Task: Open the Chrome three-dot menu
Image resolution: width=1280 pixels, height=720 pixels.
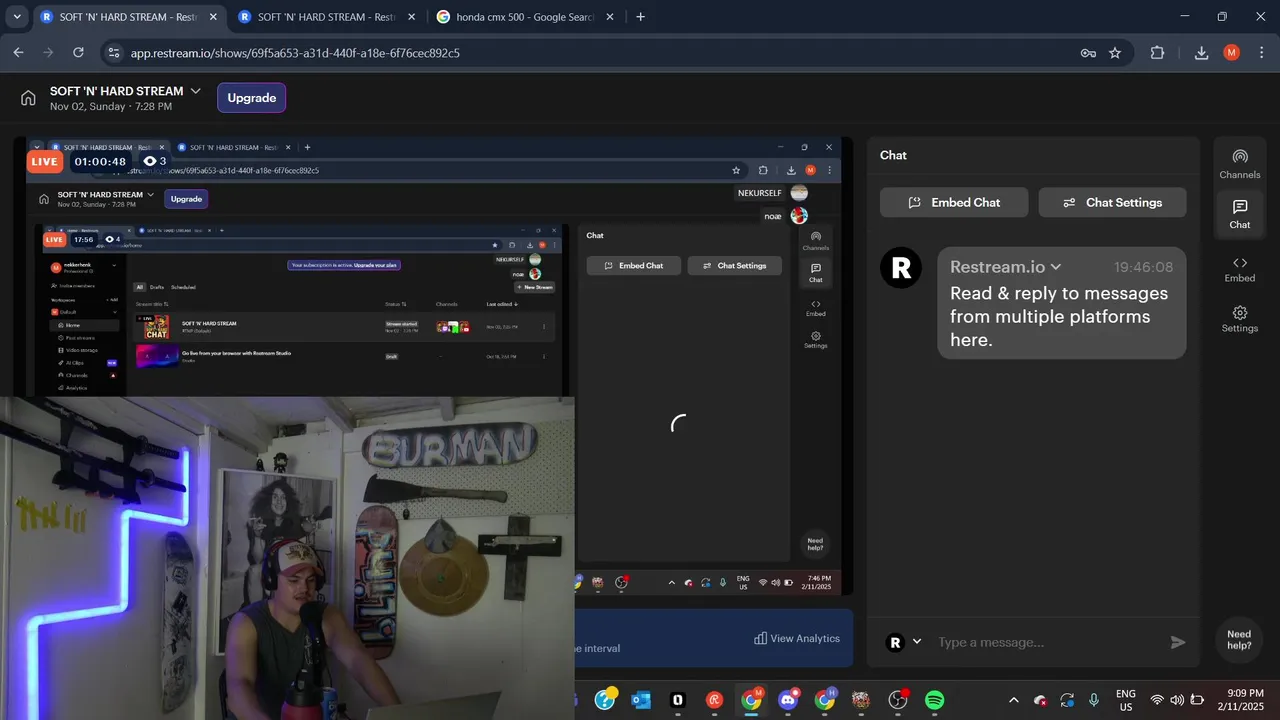Action: (x=1260, y=53)
